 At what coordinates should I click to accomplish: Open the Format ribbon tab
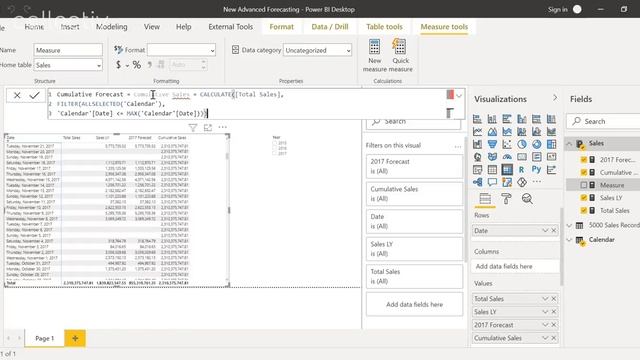pos(281,27)
